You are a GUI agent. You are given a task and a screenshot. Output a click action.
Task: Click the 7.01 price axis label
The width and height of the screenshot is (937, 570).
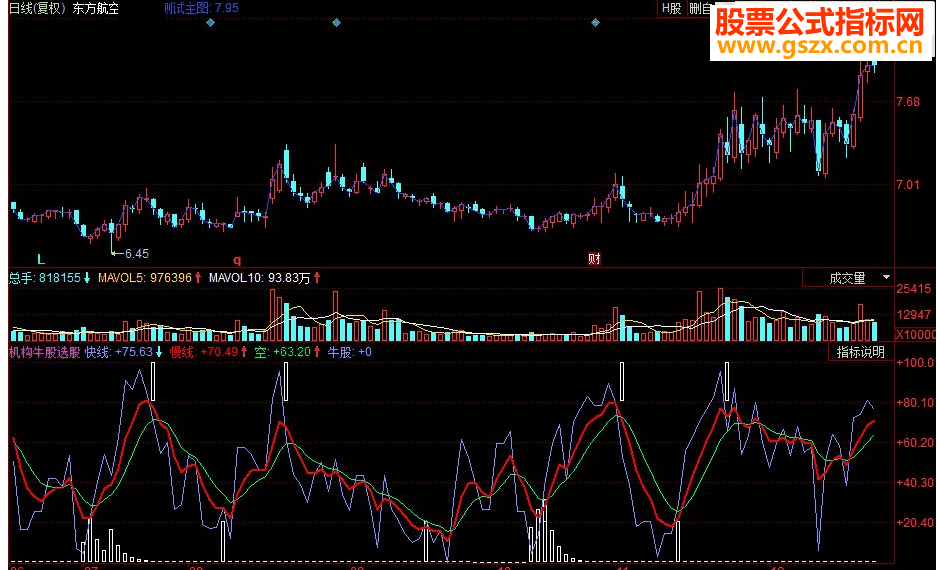pyautogui.click(x=908, y=185)
